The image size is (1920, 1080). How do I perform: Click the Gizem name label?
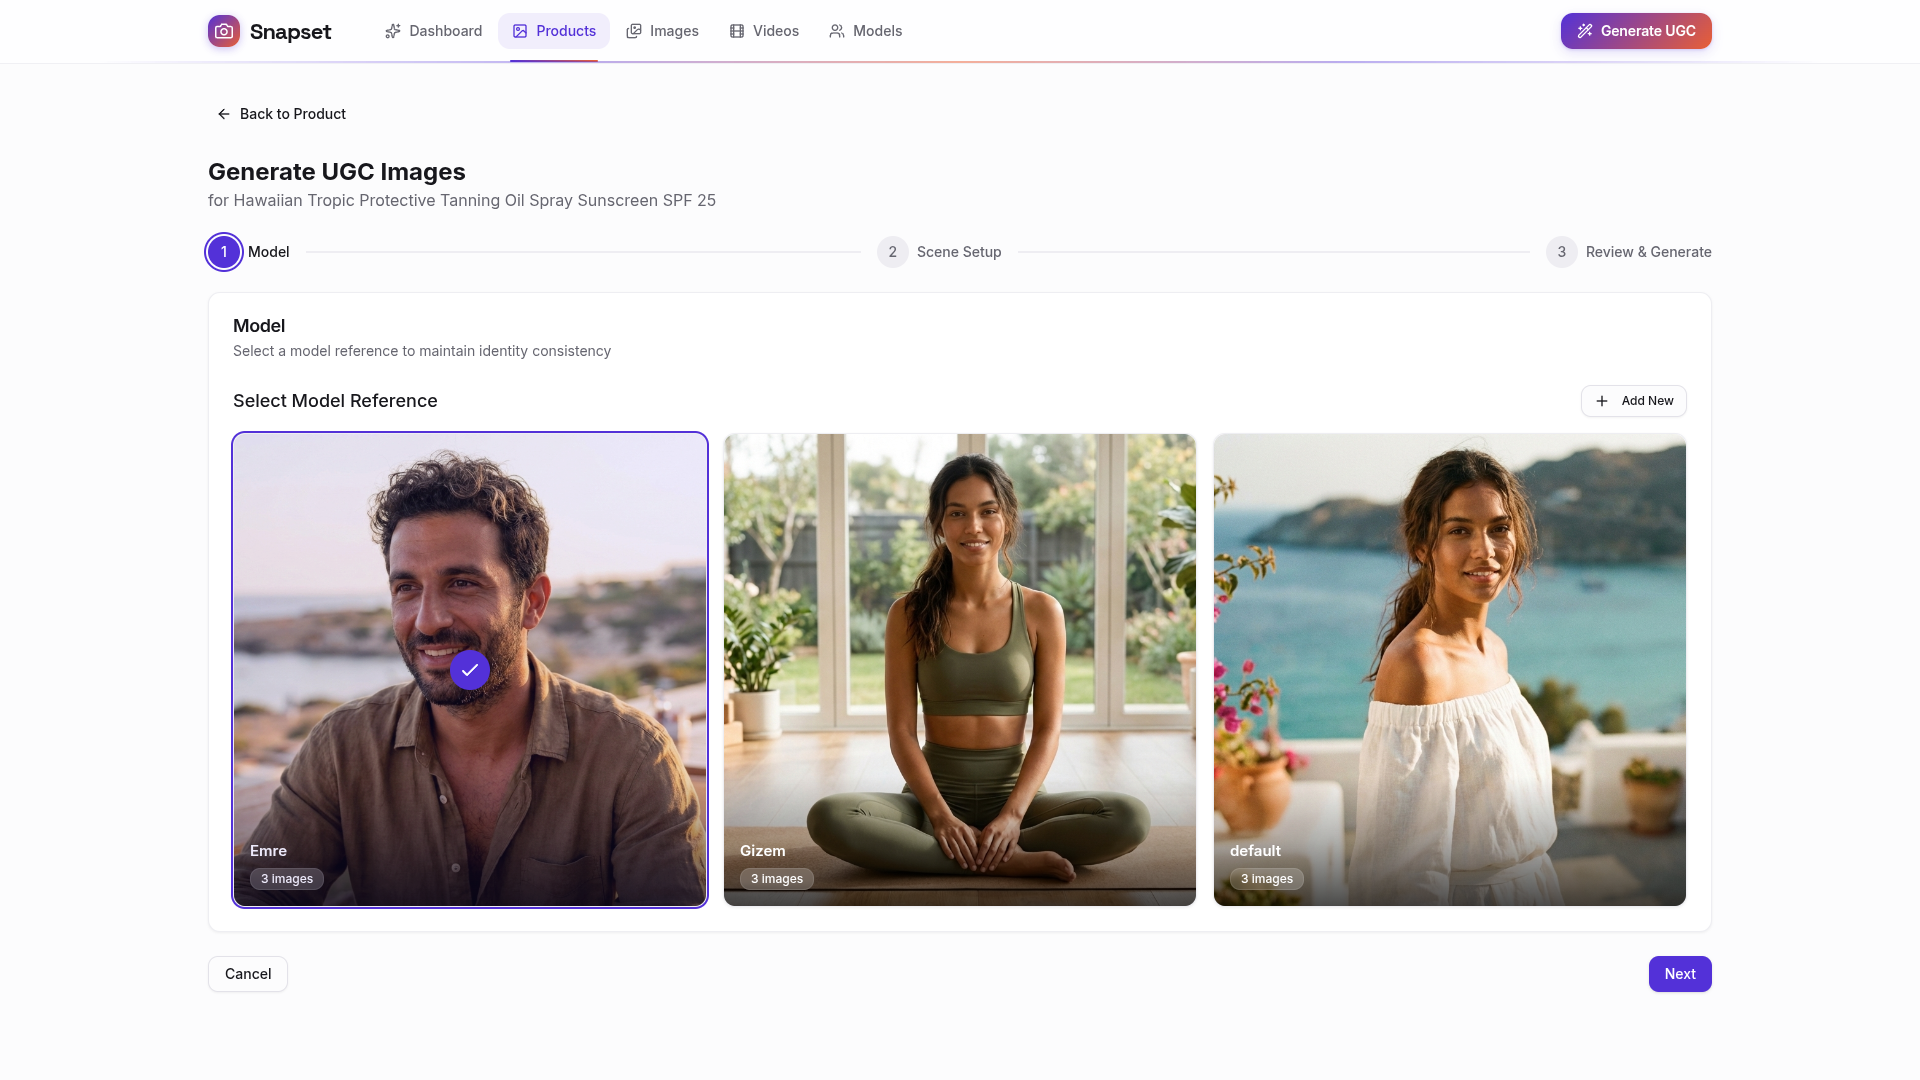[x=762, y=851]
